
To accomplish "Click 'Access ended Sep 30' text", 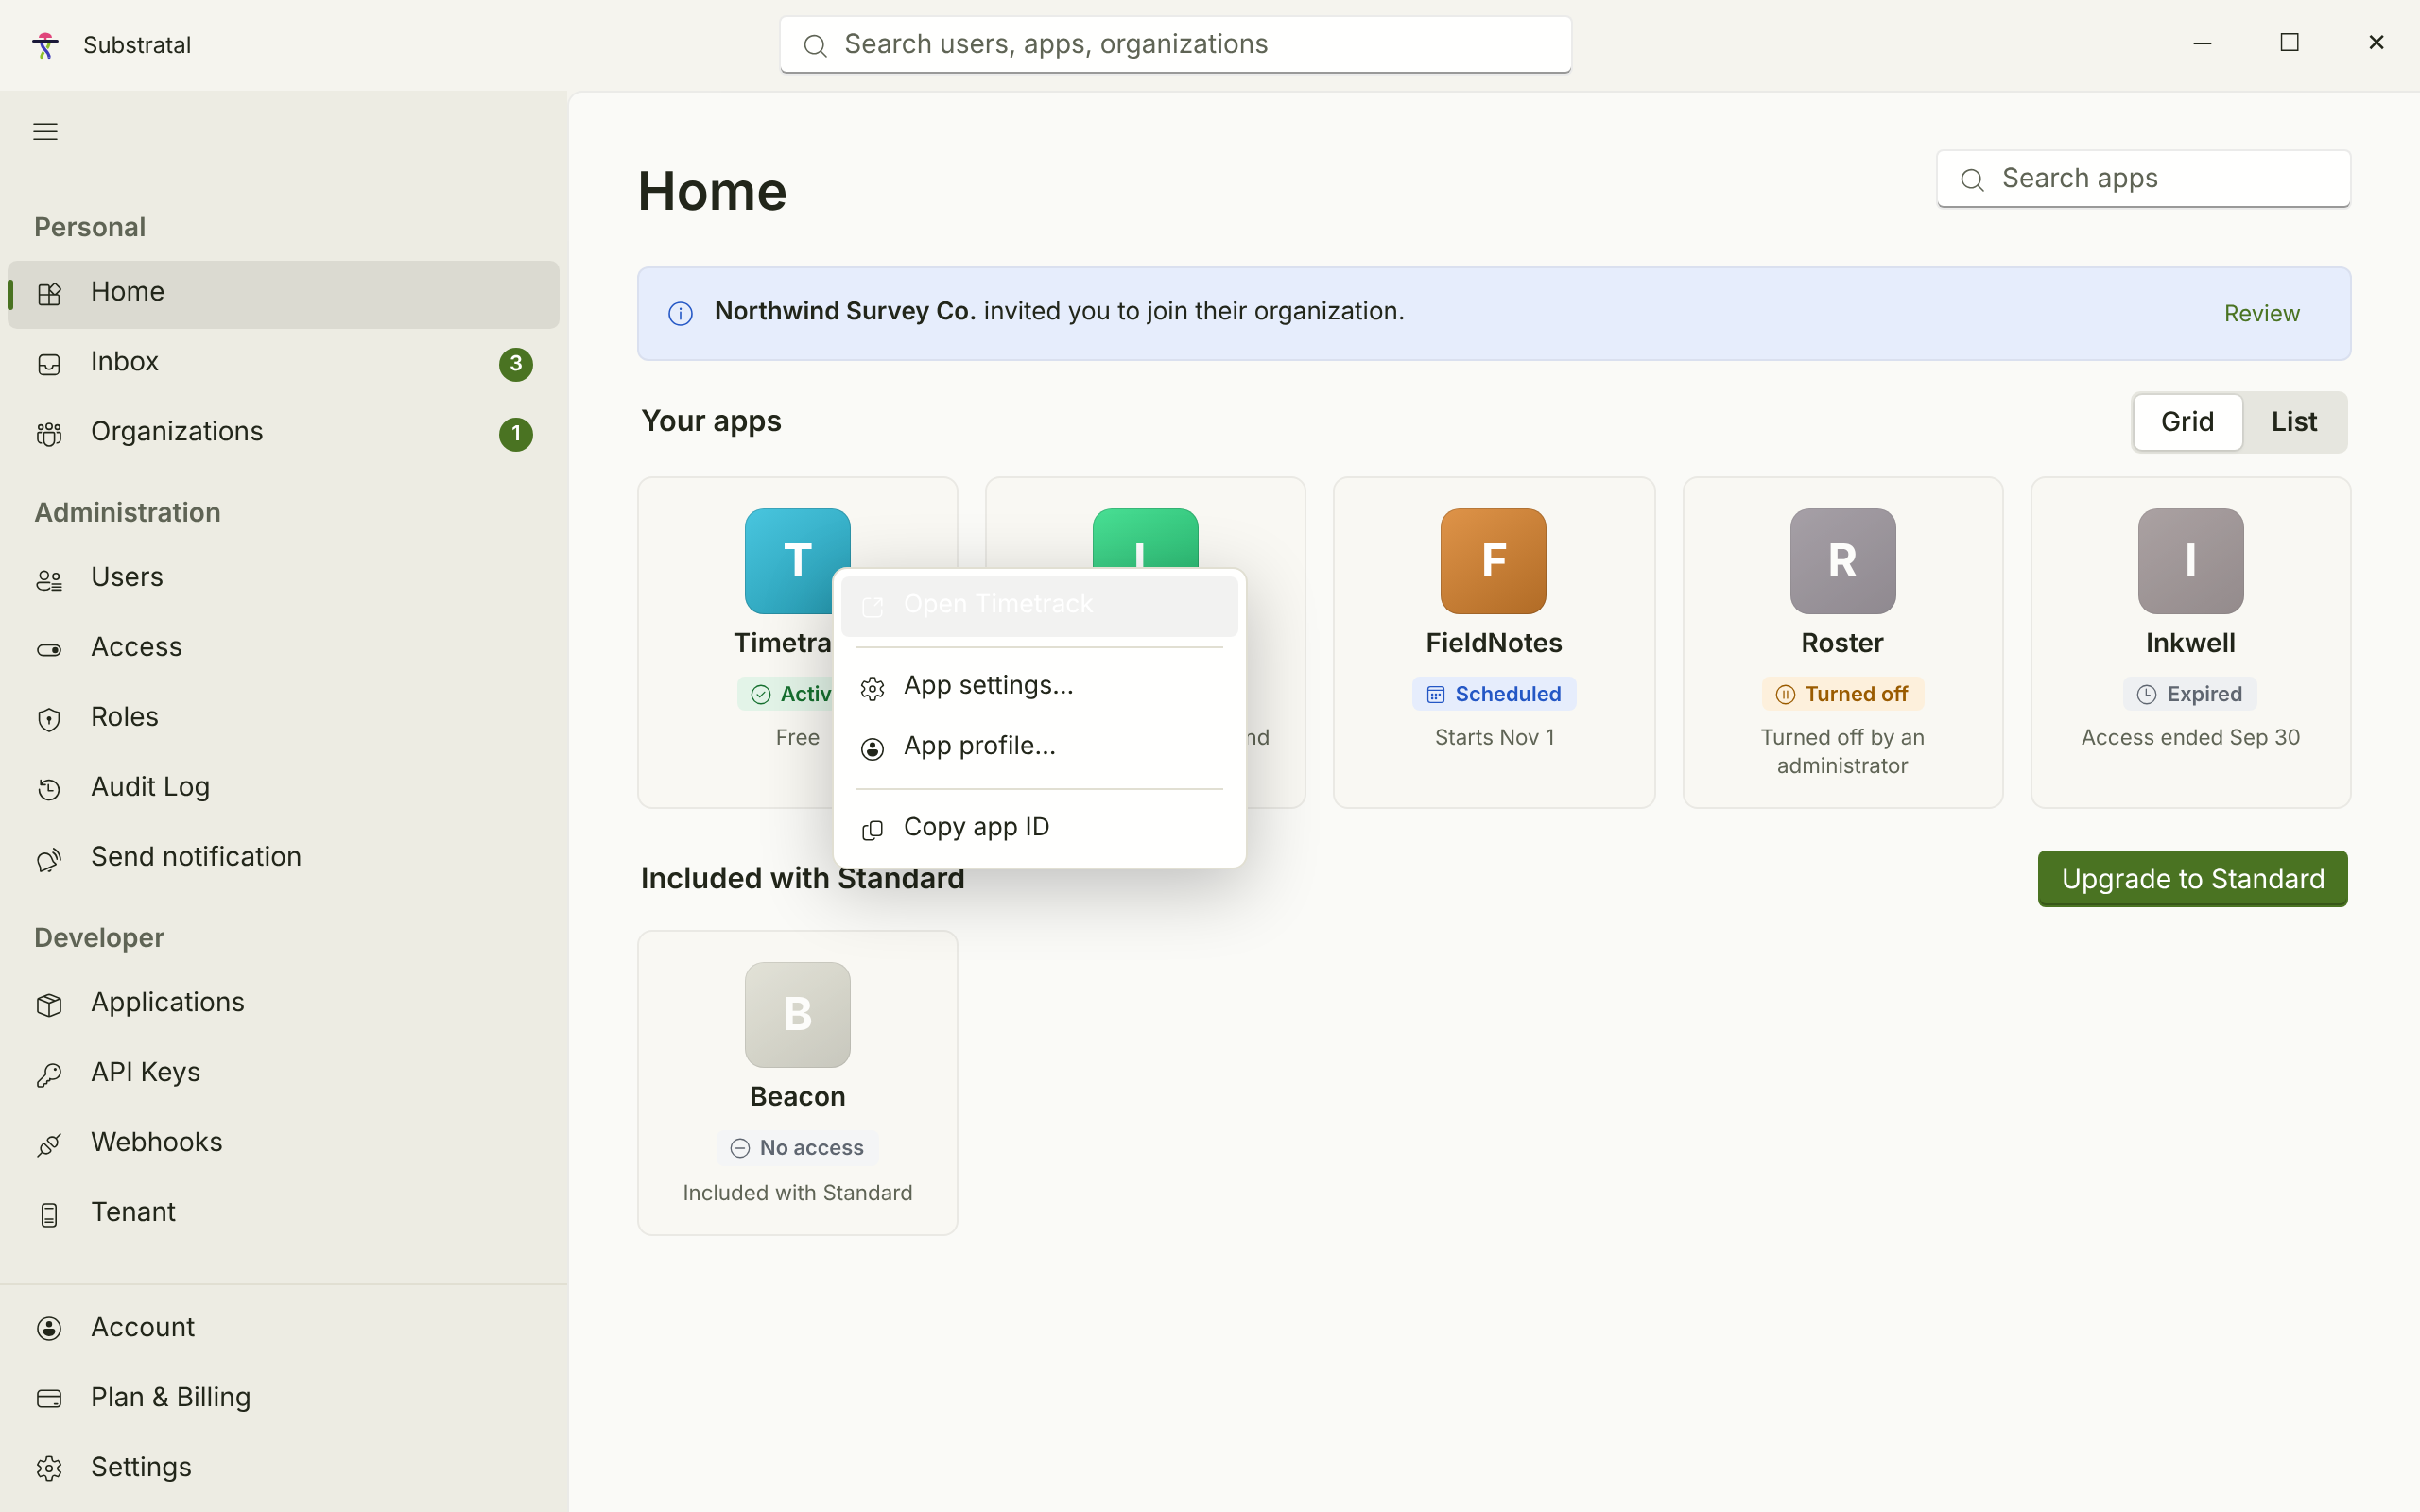I will (2190, 738).
